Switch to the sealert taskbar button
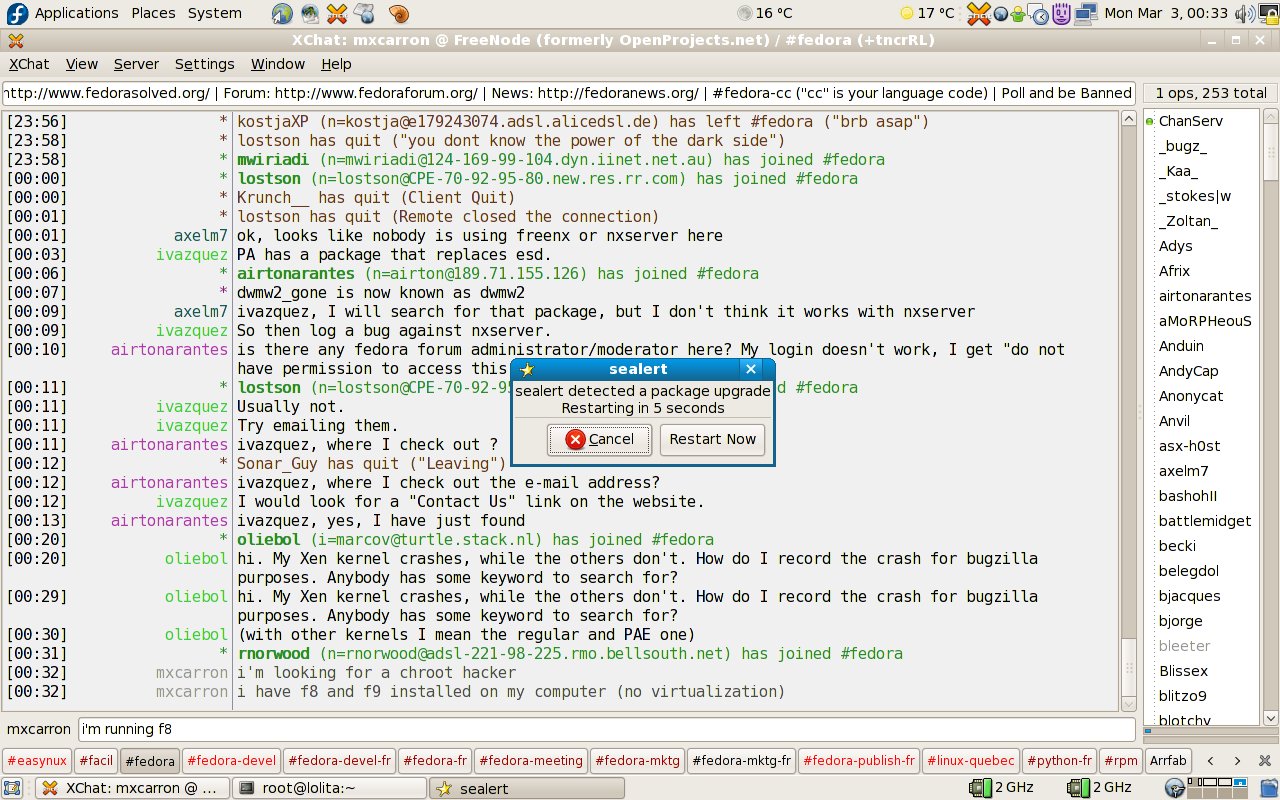1280x800 pixels. (526, 788)
